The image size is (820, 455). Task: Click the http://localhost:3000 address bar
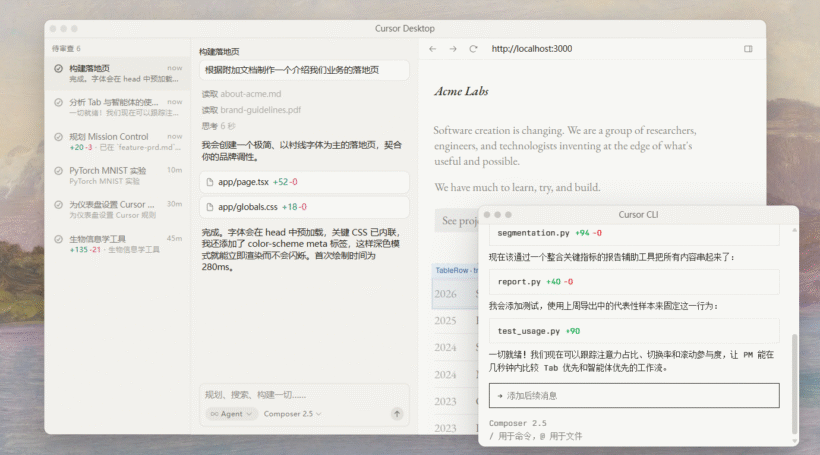[x=531, y=49]
